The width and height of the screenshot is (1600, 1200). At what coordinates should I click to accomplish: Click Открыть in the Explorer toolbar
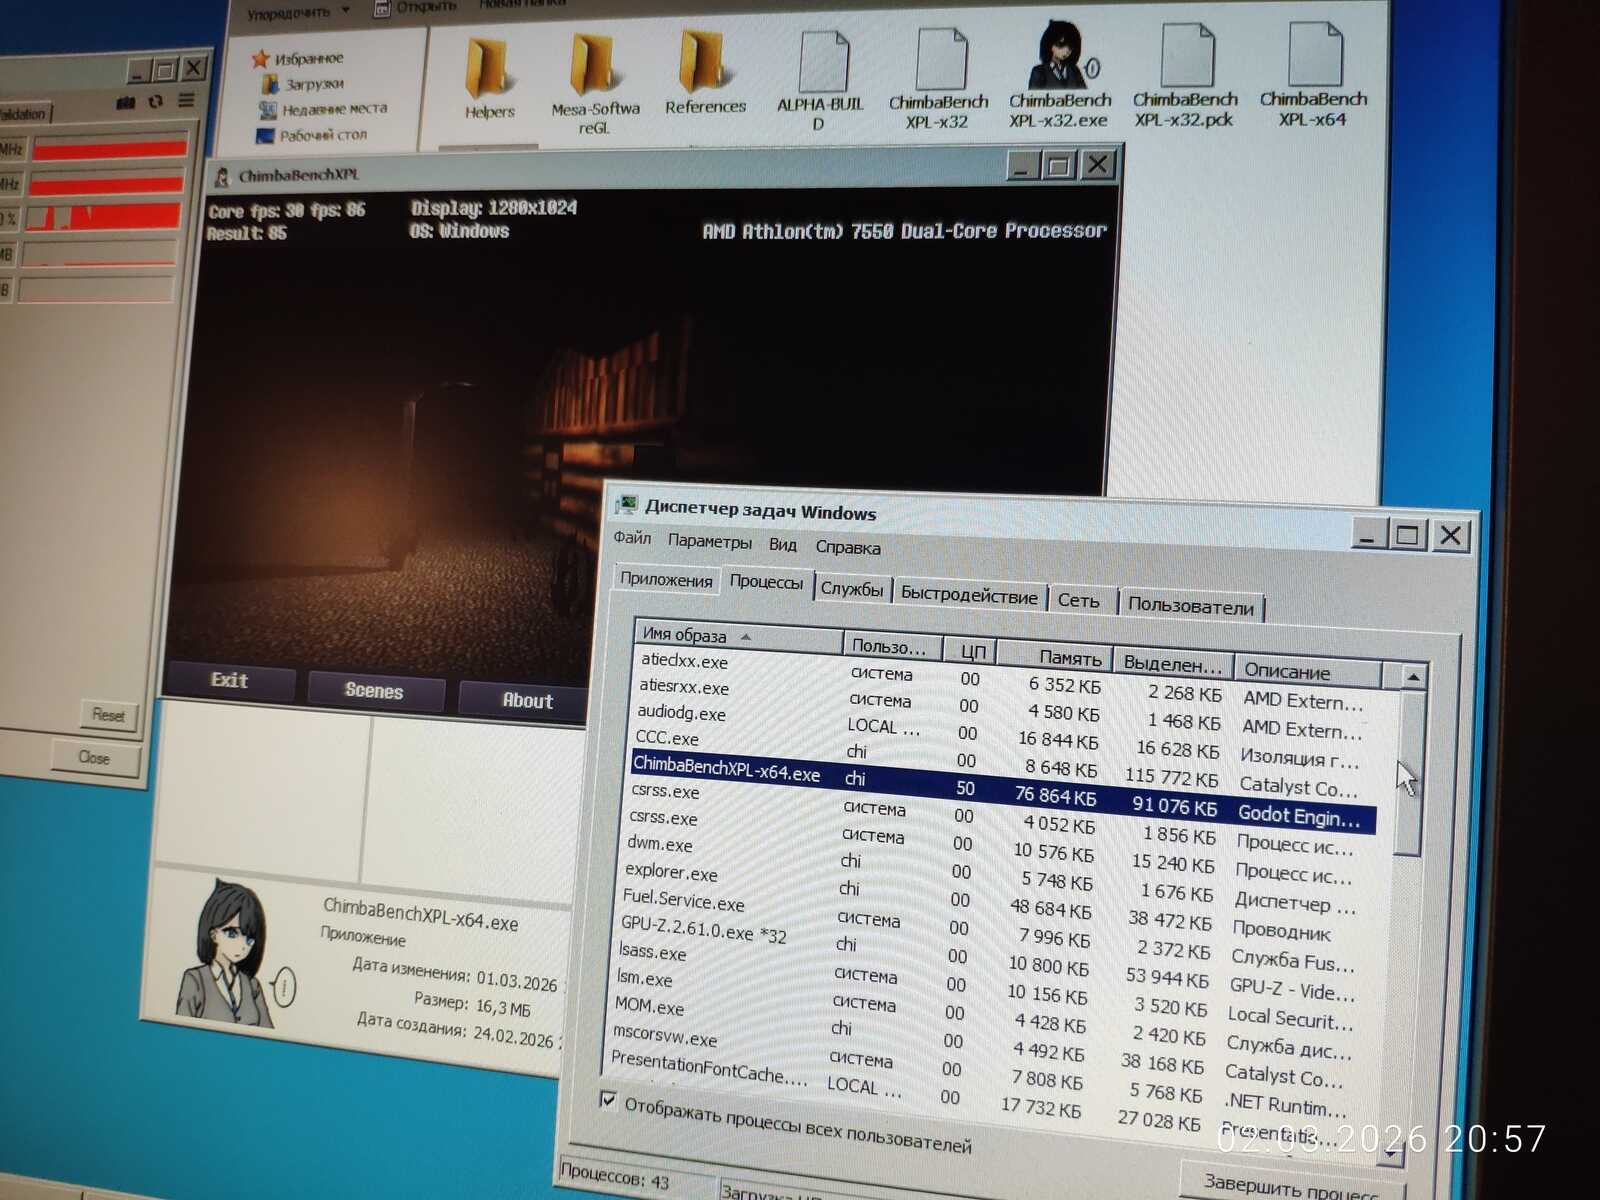(415, 8)
